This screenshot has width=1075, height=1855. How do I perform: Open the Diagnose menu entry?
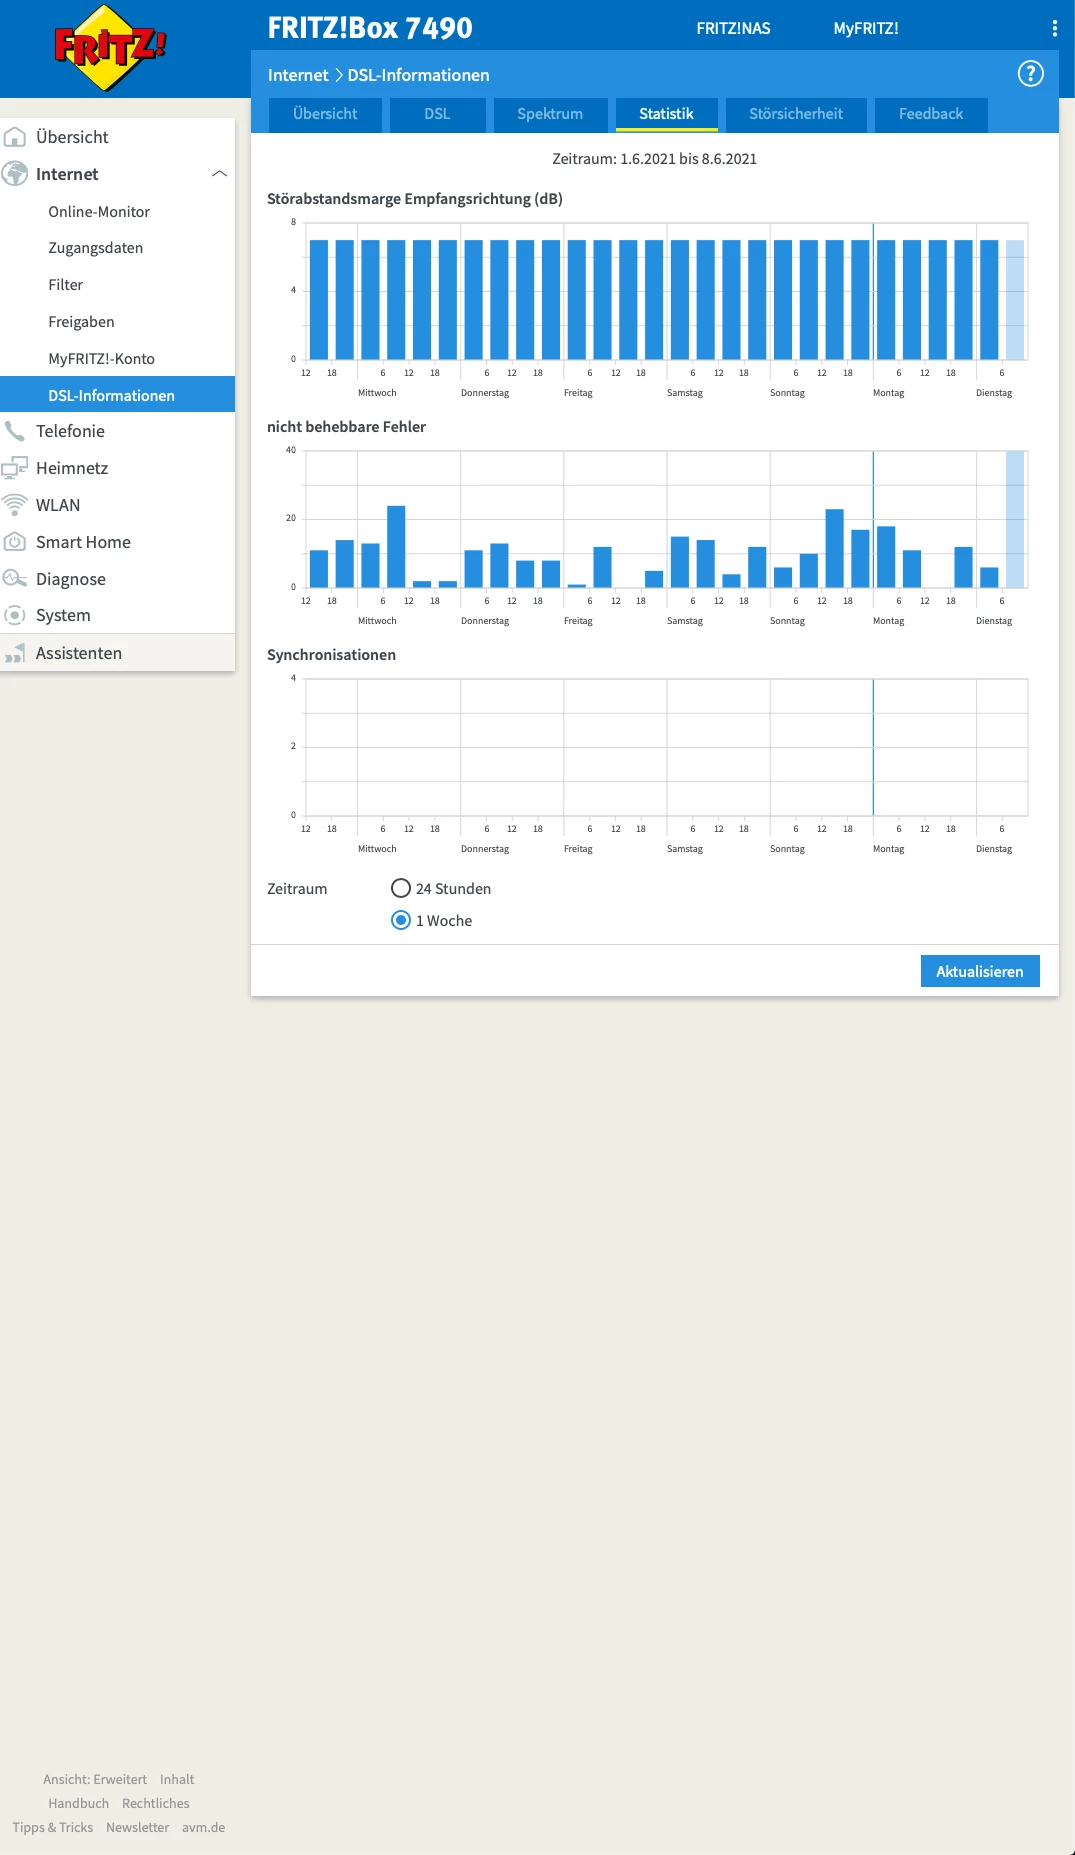71,579
